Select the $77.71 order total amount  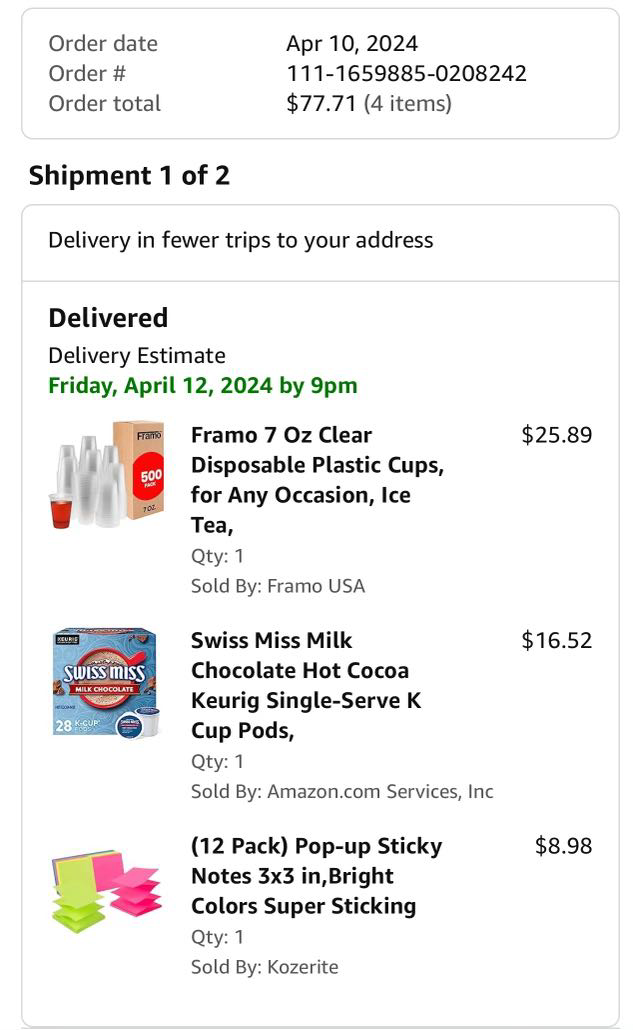(321, 103)
